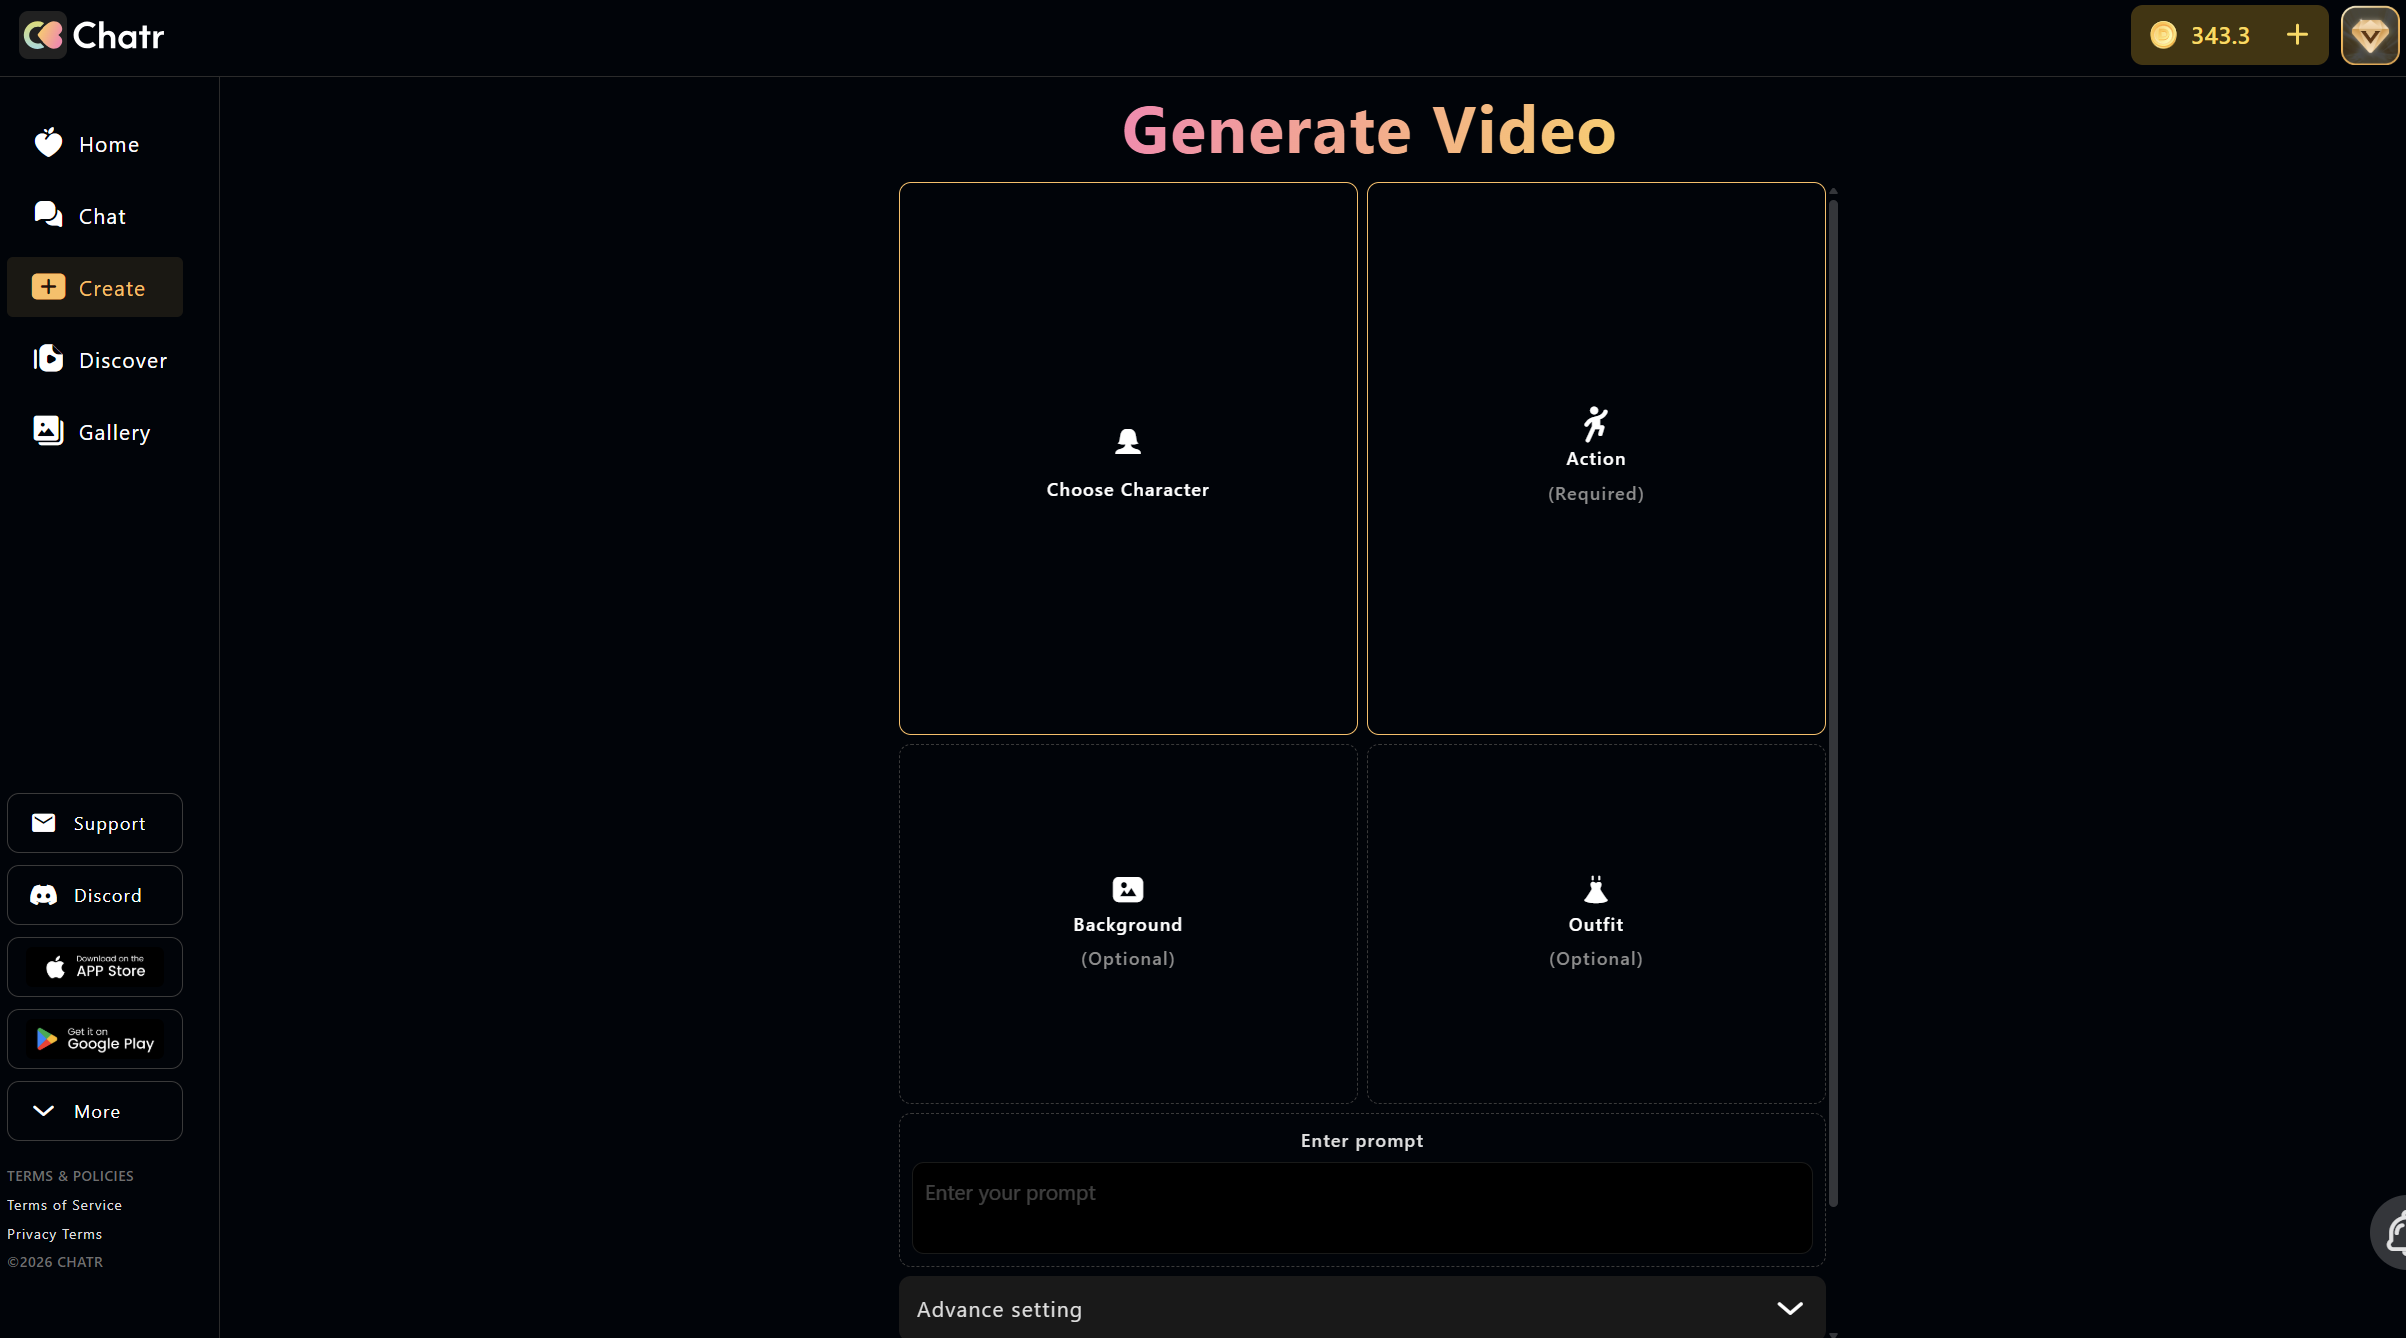Click the Choose Character person icon
The width and height of the screenshot is (2406, 1338).
[x=1127, y=440]
